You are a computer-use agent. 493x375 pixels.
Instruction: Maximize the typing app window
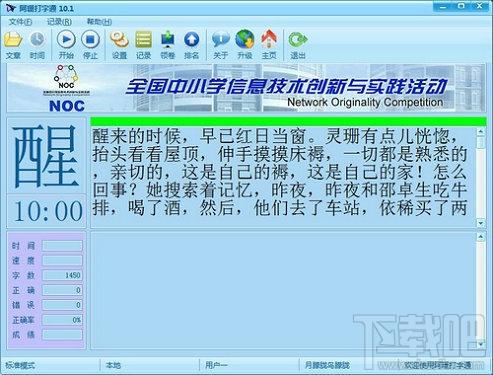click(461, 6)
